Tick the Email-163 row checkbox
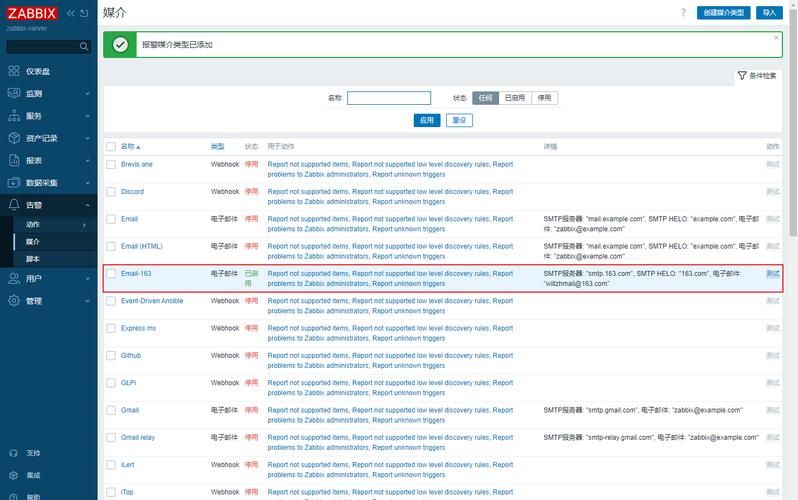 pyautogui.click(x=111, y=273)
